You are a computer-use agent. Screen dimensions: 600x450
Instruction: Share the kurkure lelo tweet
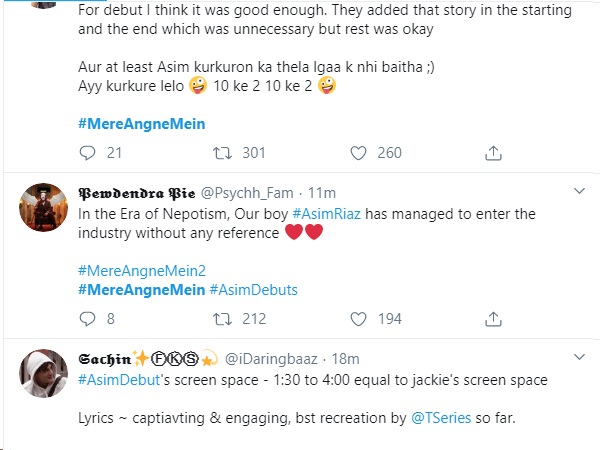(493, 153)
